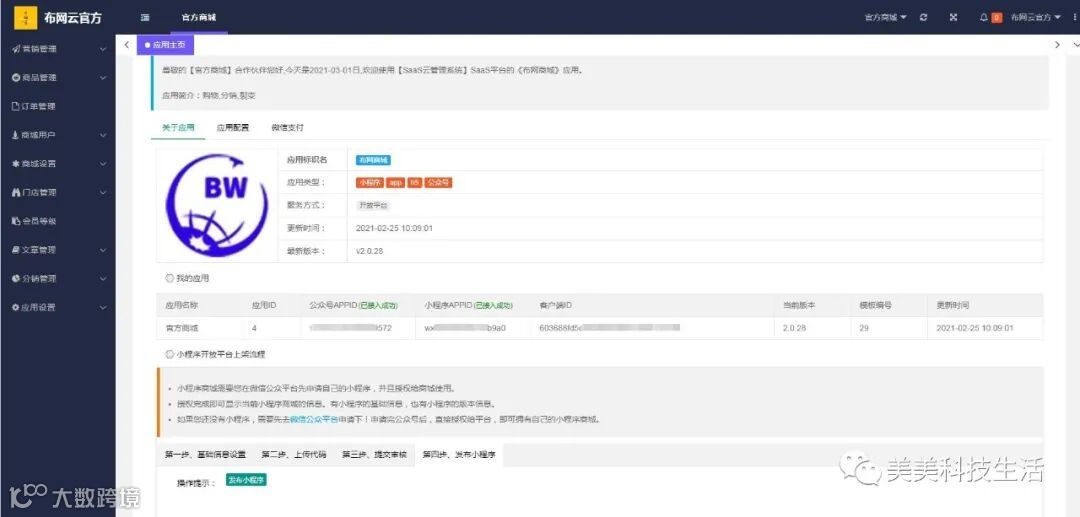This screenshot has height=517, width=1080.
Task: Click the orange app type tag
Action: tap(395, 183)
